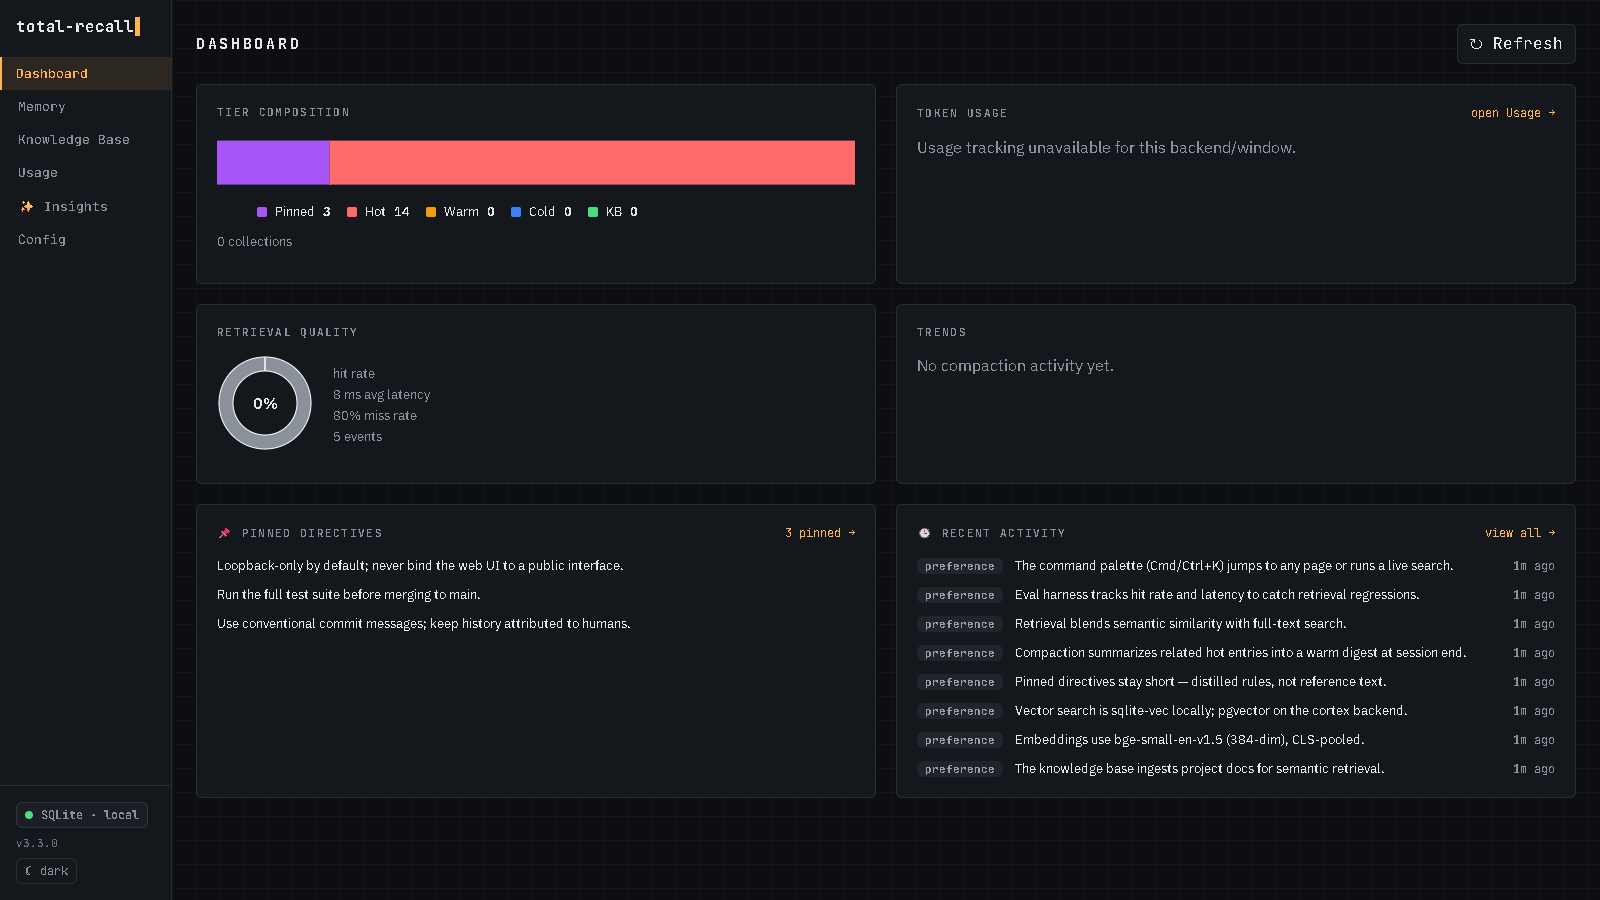The width and height of the screenshot is (1600, 900).
Task: Click activity 'Retrieval blends semantic similarity'
Action: click(x=1181, y=624)
